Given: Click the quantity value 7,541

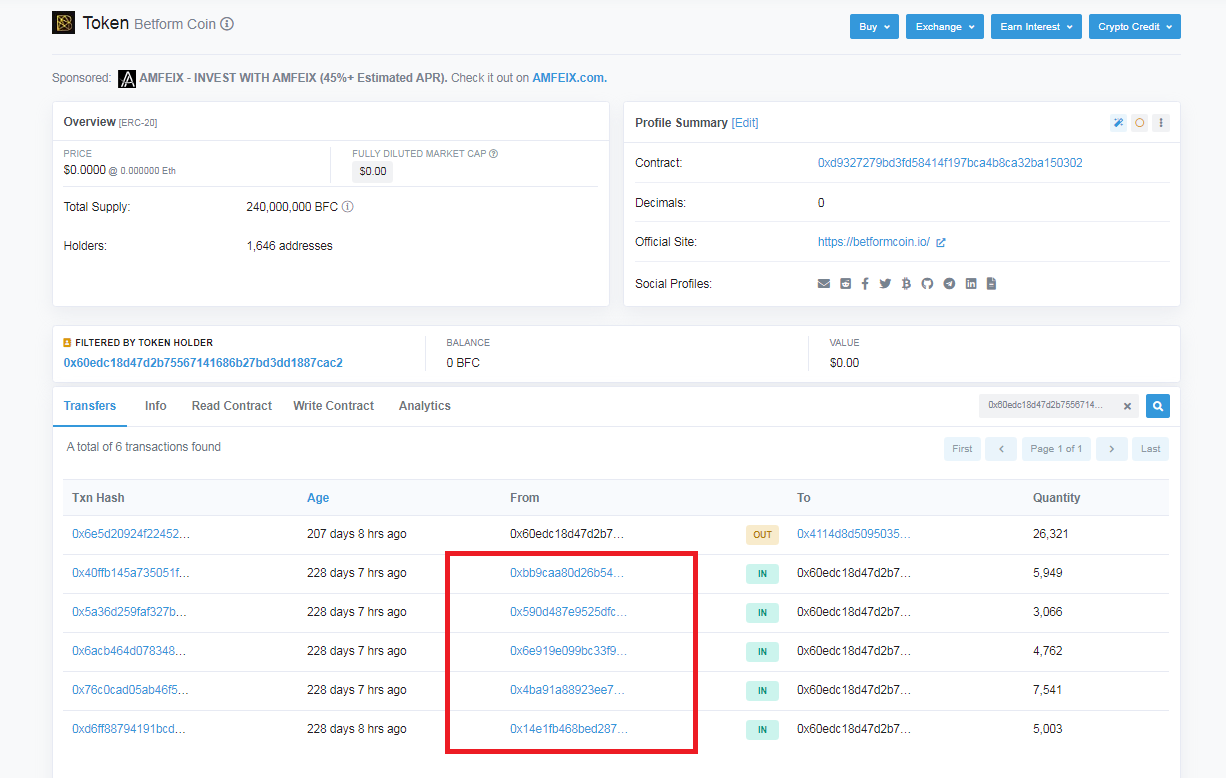Looking at the screenshot, I should coord(1047,690).
